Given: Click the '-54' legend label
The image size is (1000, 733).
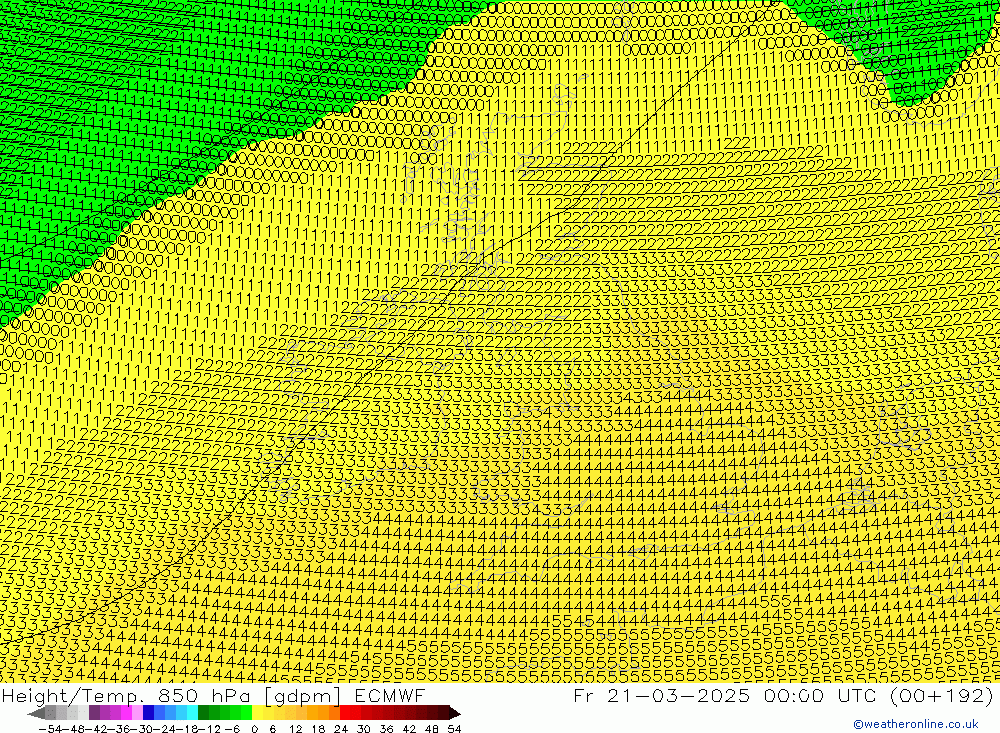Looking at the screenshot, I should (x=50, y=729).
